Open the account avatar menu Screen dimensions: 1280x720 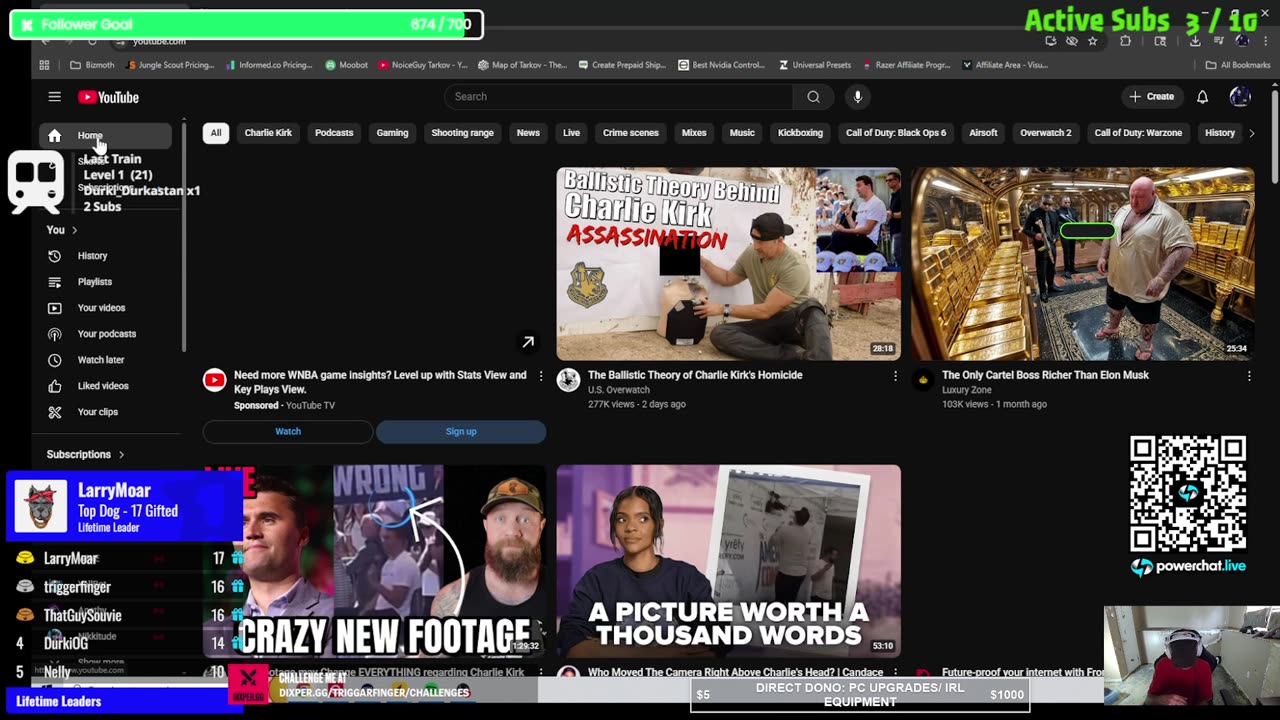[x=1240, y=97]
